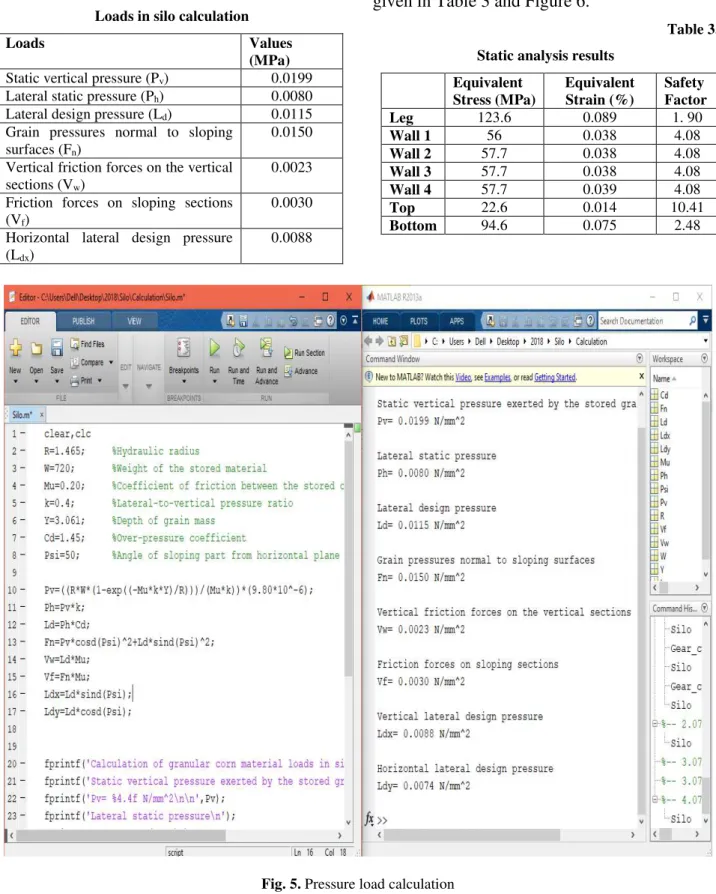Click the Silo segment of the folder path
The image size is (716, 894).
(559, 342)
